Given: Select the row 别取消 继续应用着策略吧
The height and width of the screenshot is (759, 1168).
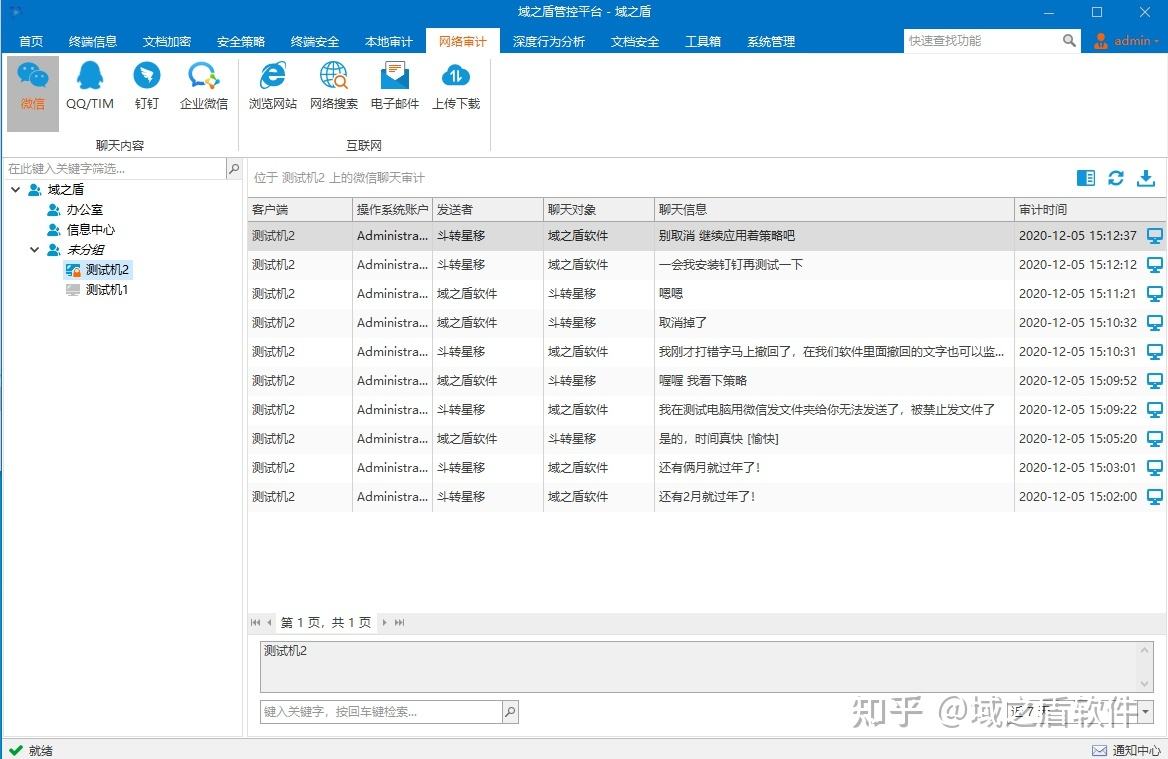Looking at the screenshot, I should tap(705, 236).
